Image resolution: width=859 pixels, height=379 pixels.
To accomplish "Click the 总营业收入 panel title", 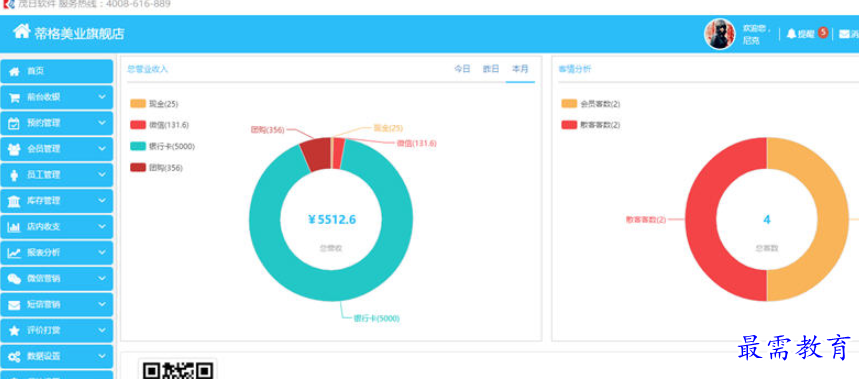I will point(147,69).
